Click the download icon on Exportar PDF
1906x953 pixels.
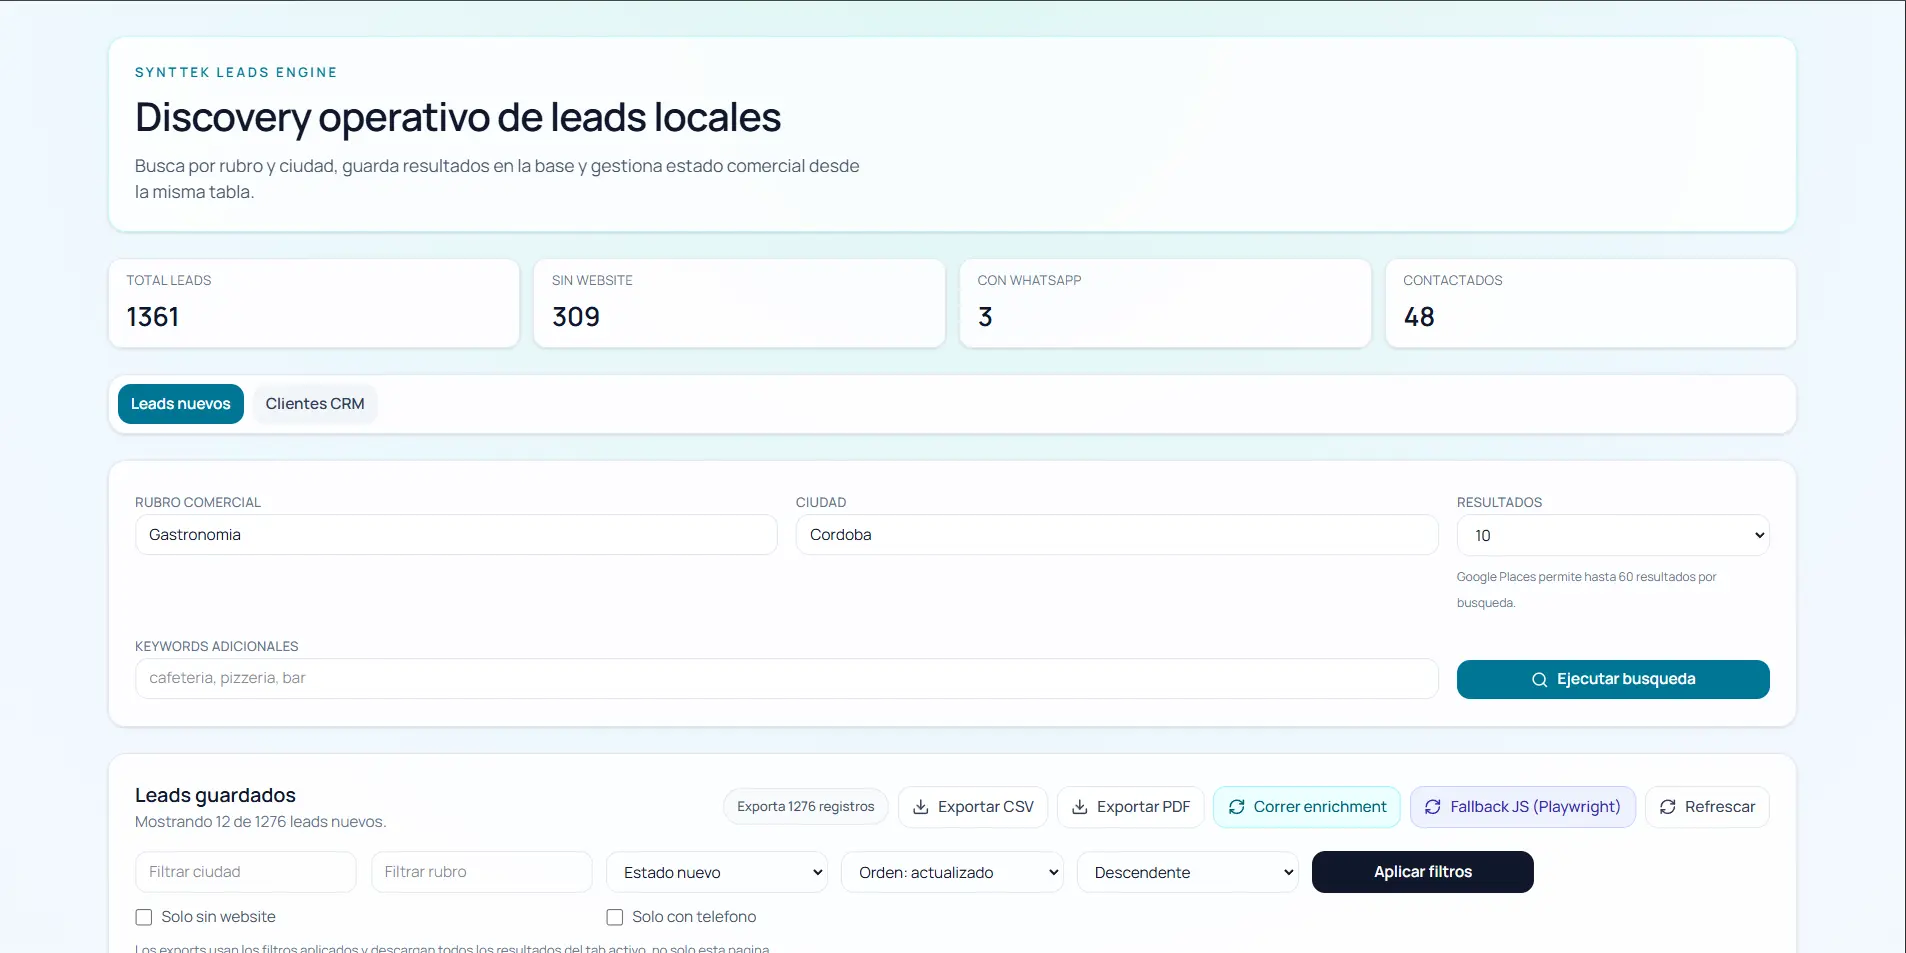coord(1080,807)
